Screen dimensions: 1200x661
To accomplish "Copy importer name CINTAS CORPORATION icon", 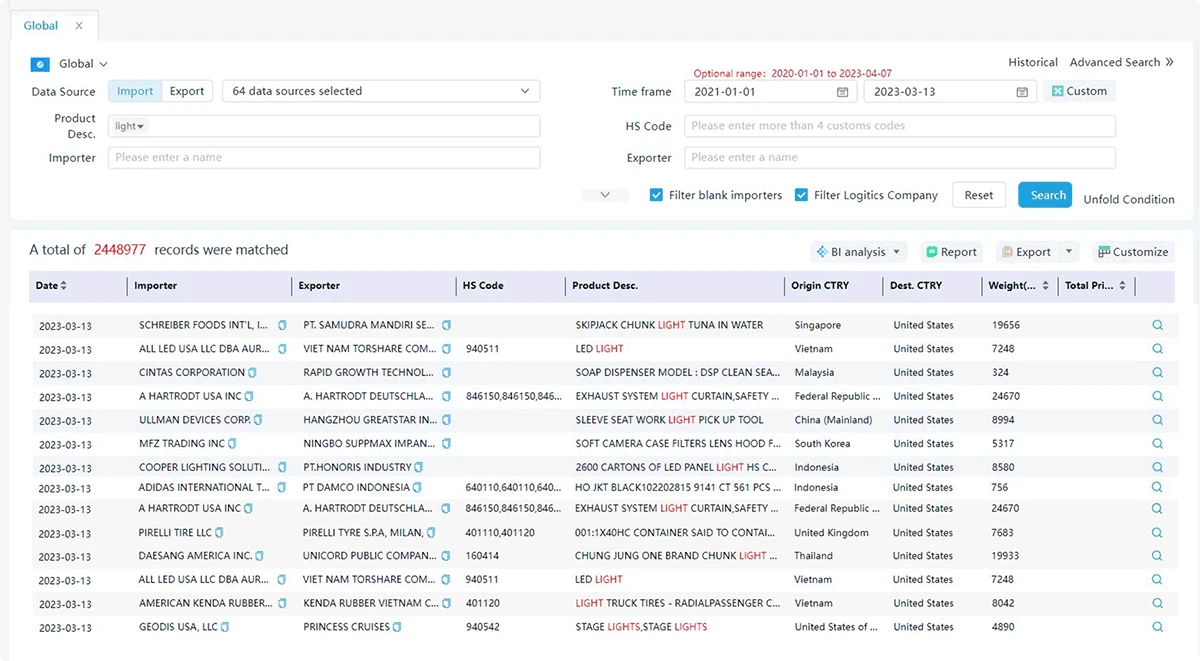I will tap(252, 373).
